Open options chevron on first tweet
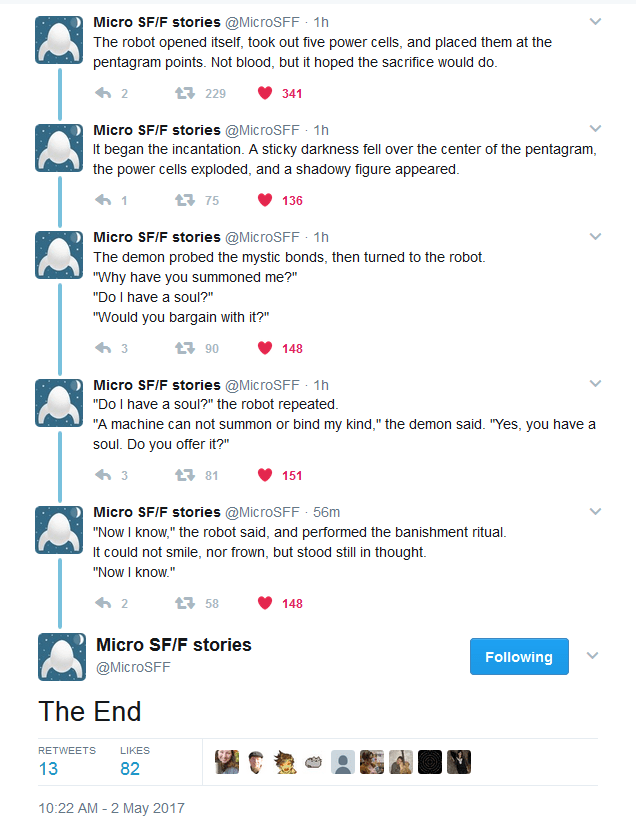Image resolution: width=636 pixels, height=828 pixels. [596, 21]
